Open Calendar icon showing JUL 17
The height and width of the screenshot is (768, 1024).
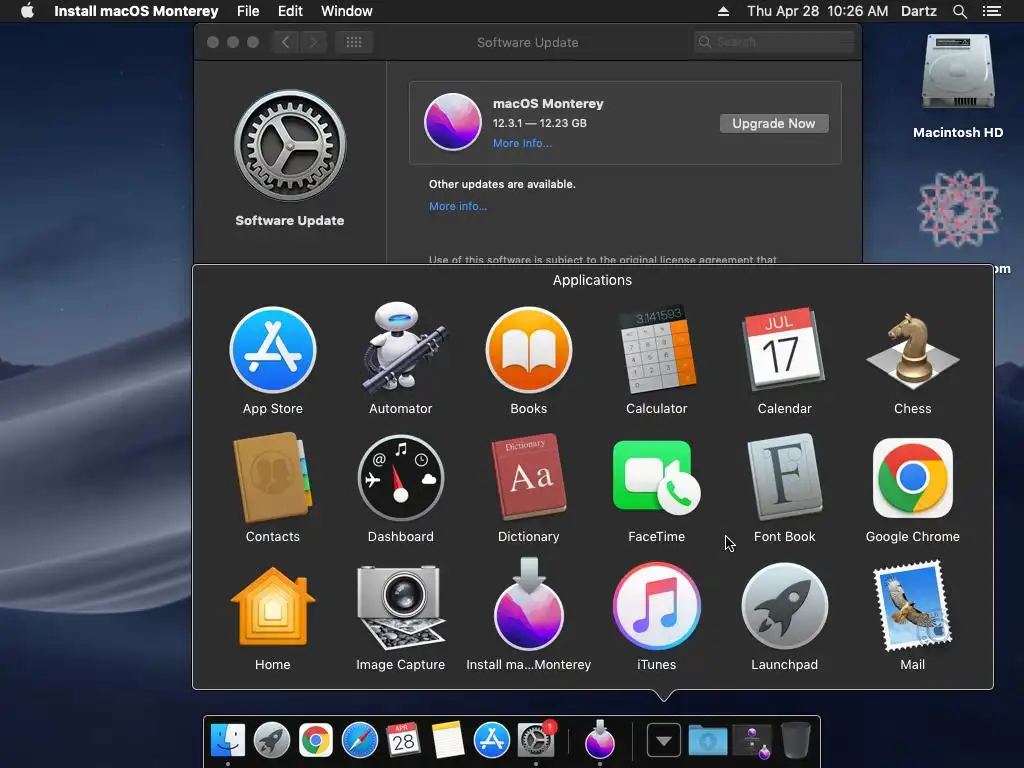click(784, 349)
